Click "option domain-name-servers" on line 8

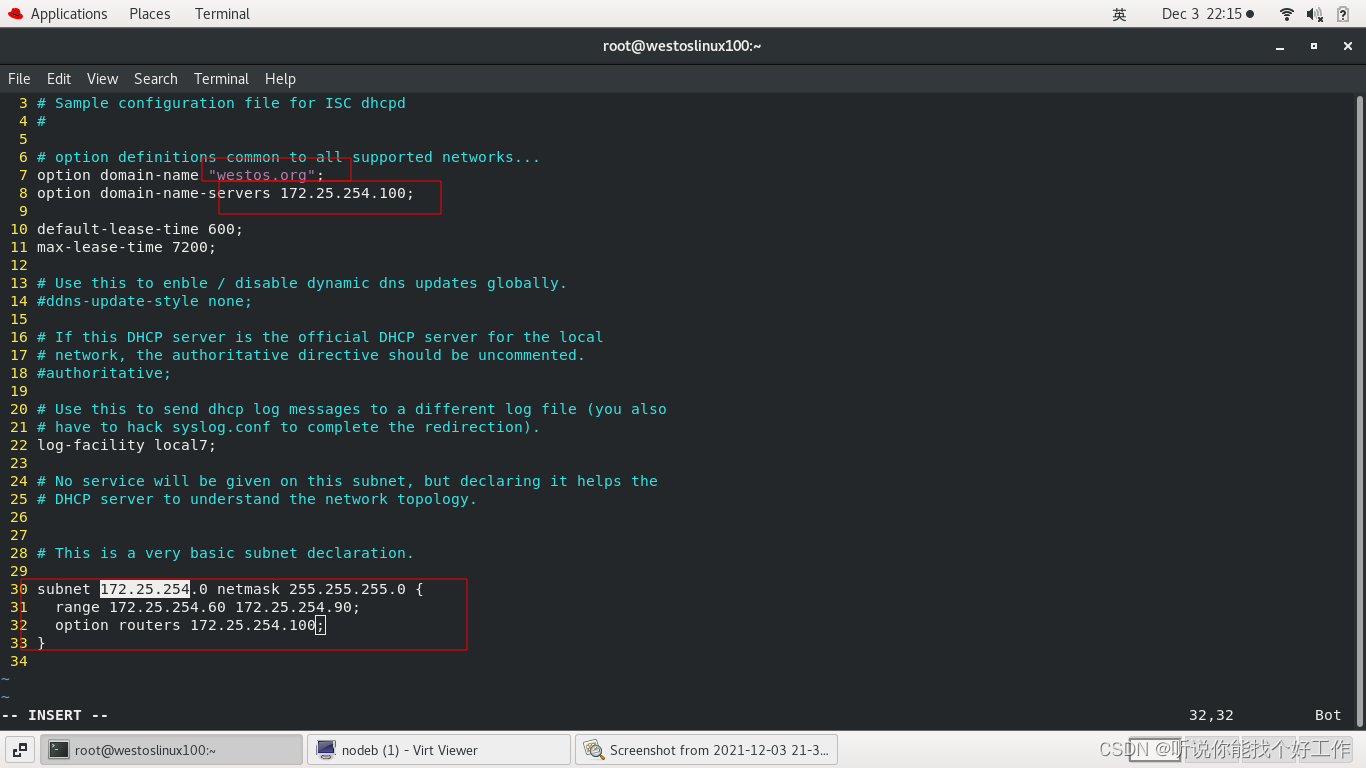pyautogui.click(x=154, y=193)
